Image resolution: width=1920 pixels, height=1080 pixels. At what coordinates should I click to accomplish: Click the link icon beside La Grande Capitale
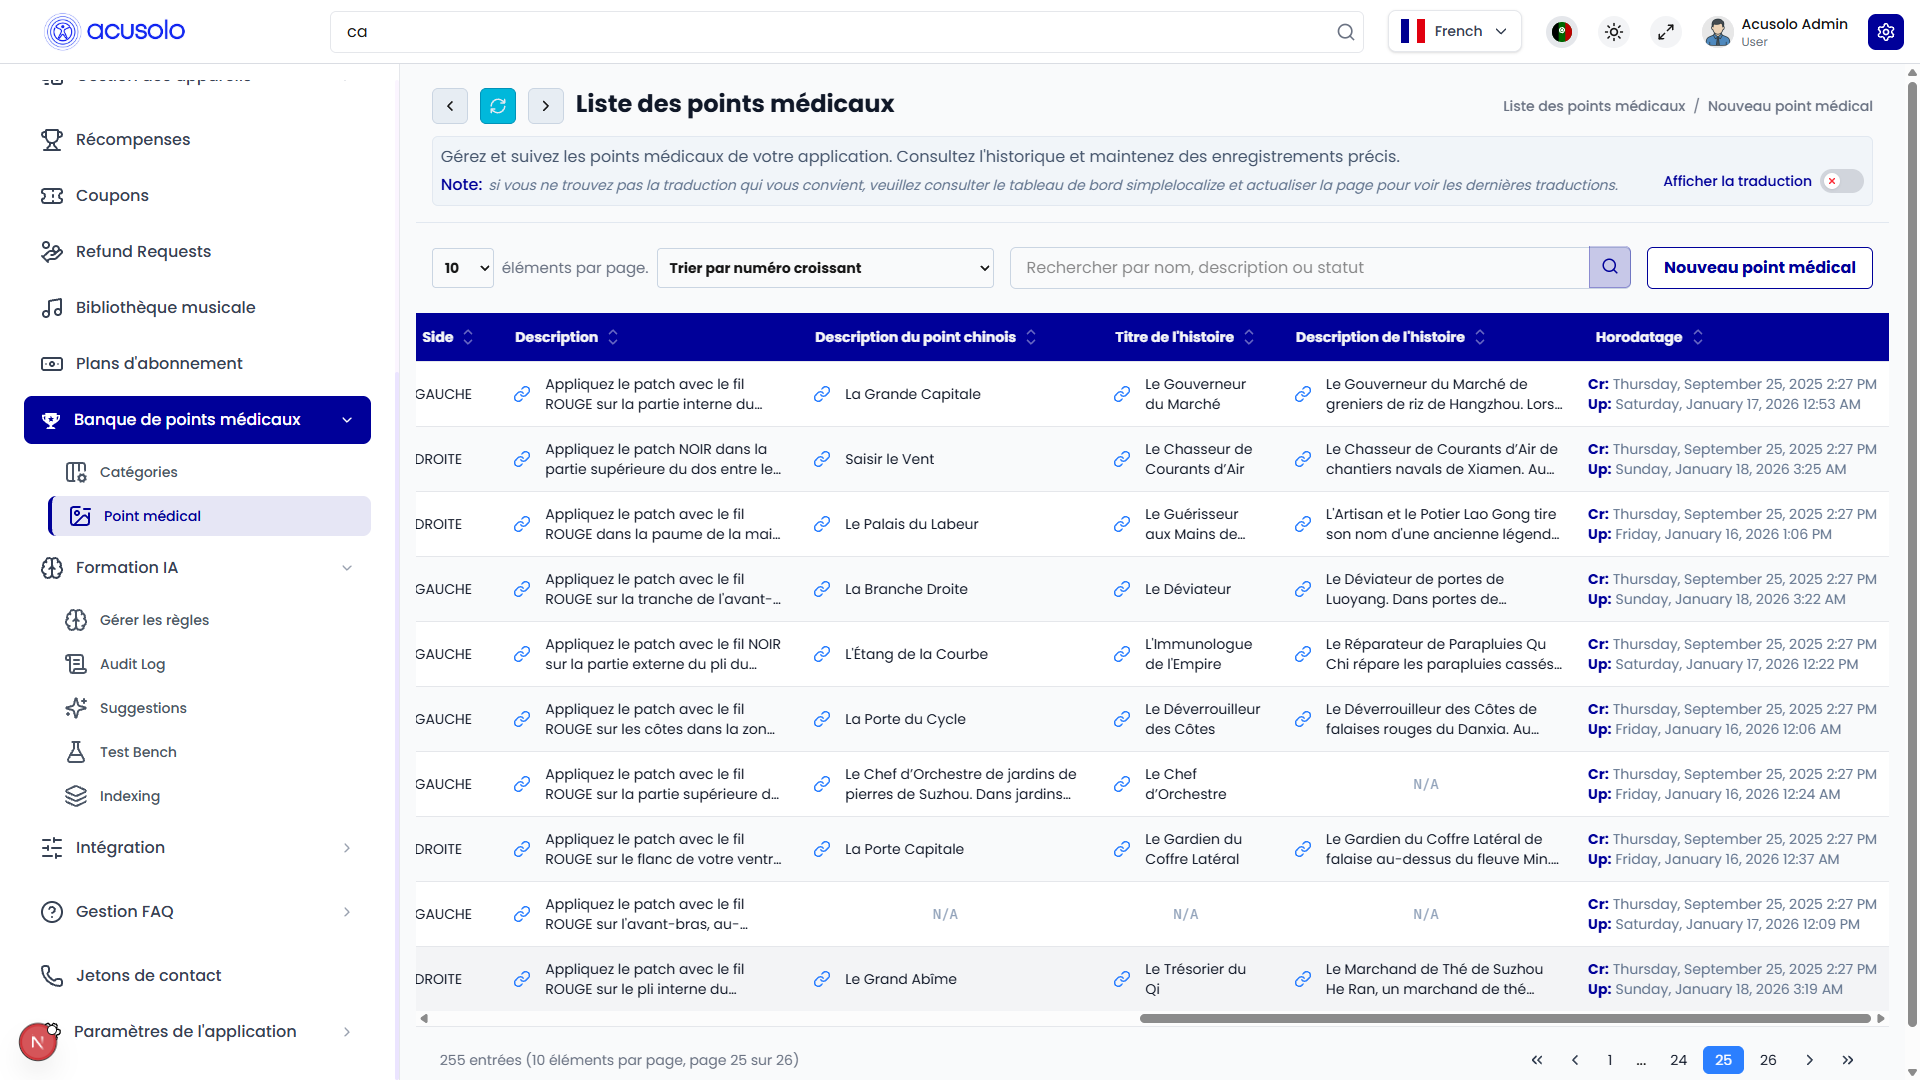[822, 394]
